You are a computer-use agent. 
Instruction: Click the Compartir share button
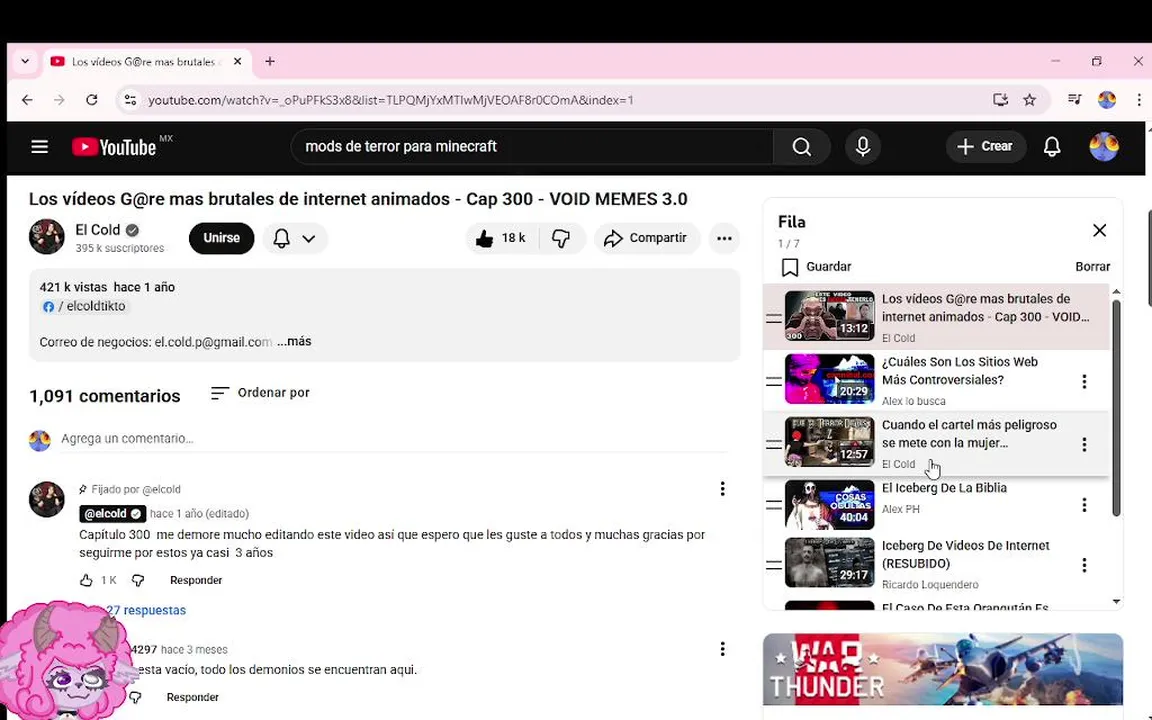click(x=646, y=238)
